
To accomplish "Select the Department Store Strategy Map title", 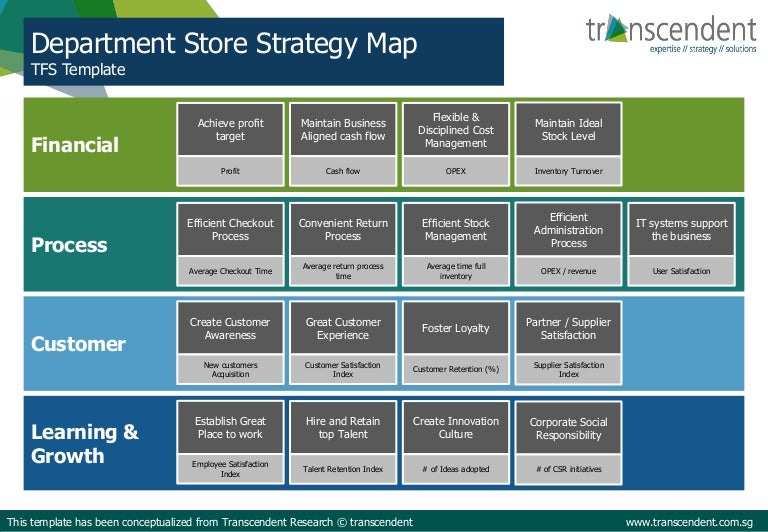I will [x=224, y=44].
